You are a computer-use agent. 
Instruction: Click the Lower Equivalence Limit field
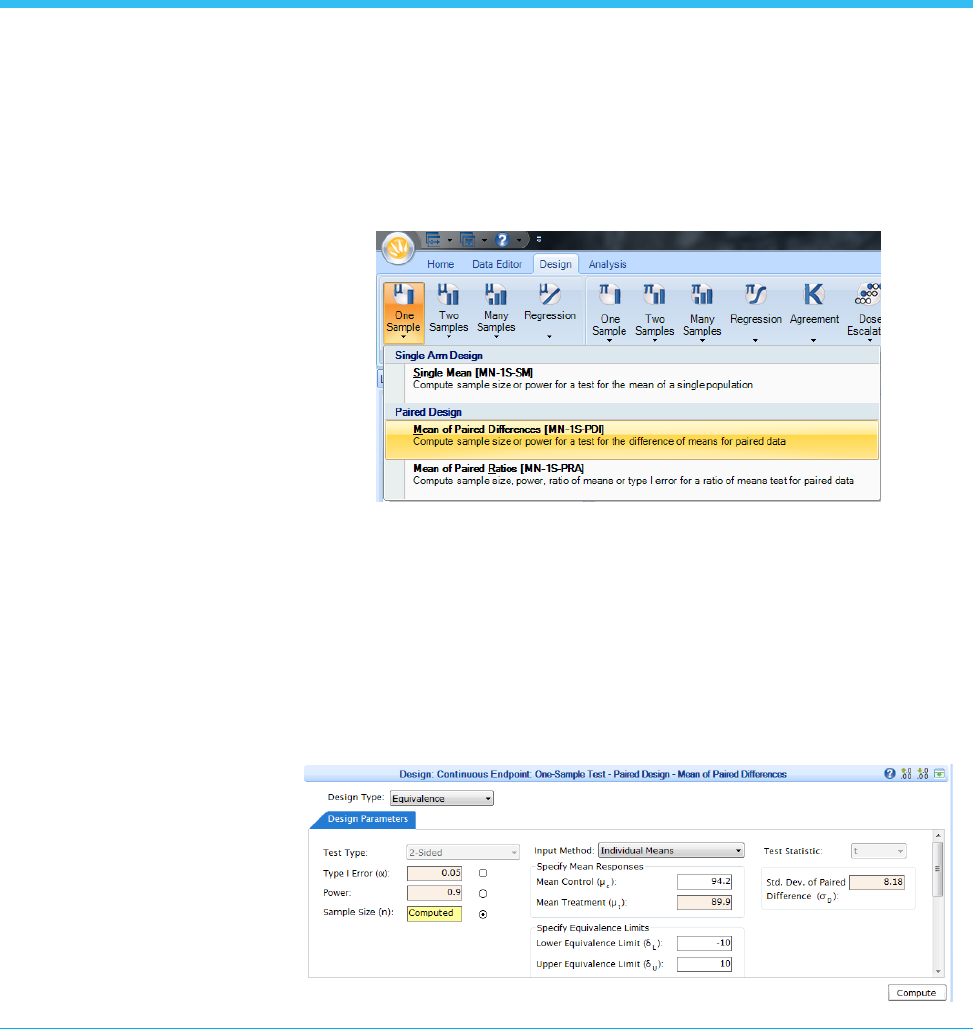point(704,943)
